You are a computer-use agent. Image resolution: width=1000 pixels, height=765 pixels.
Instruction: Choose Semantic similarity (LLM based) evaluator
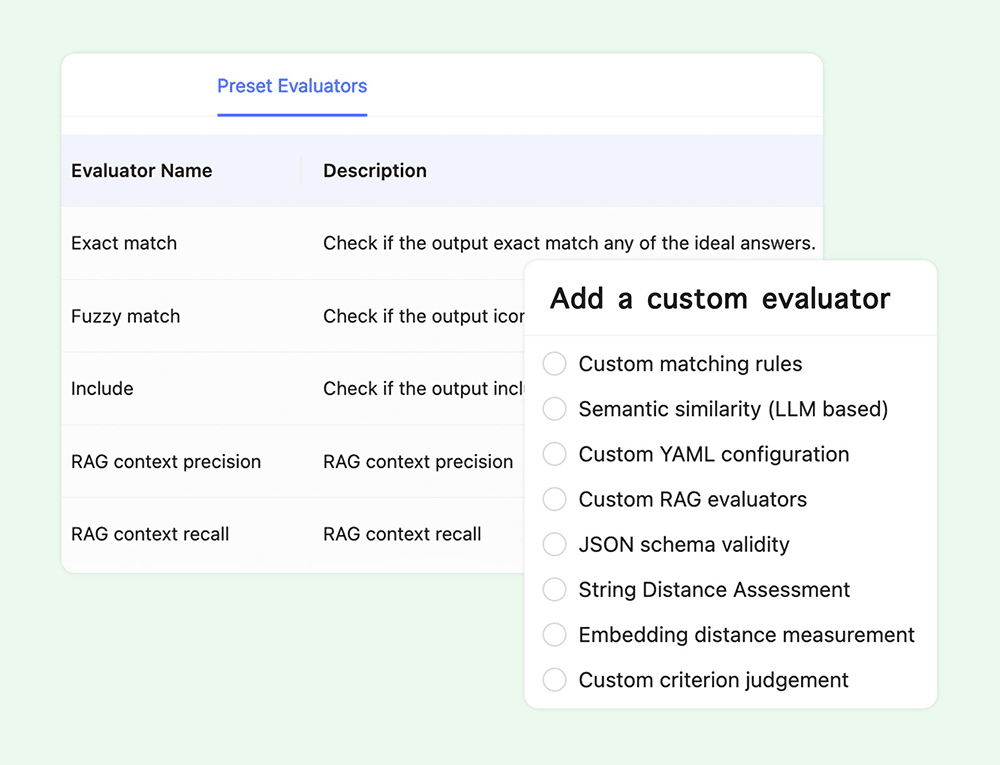click(x=554, y=409)
